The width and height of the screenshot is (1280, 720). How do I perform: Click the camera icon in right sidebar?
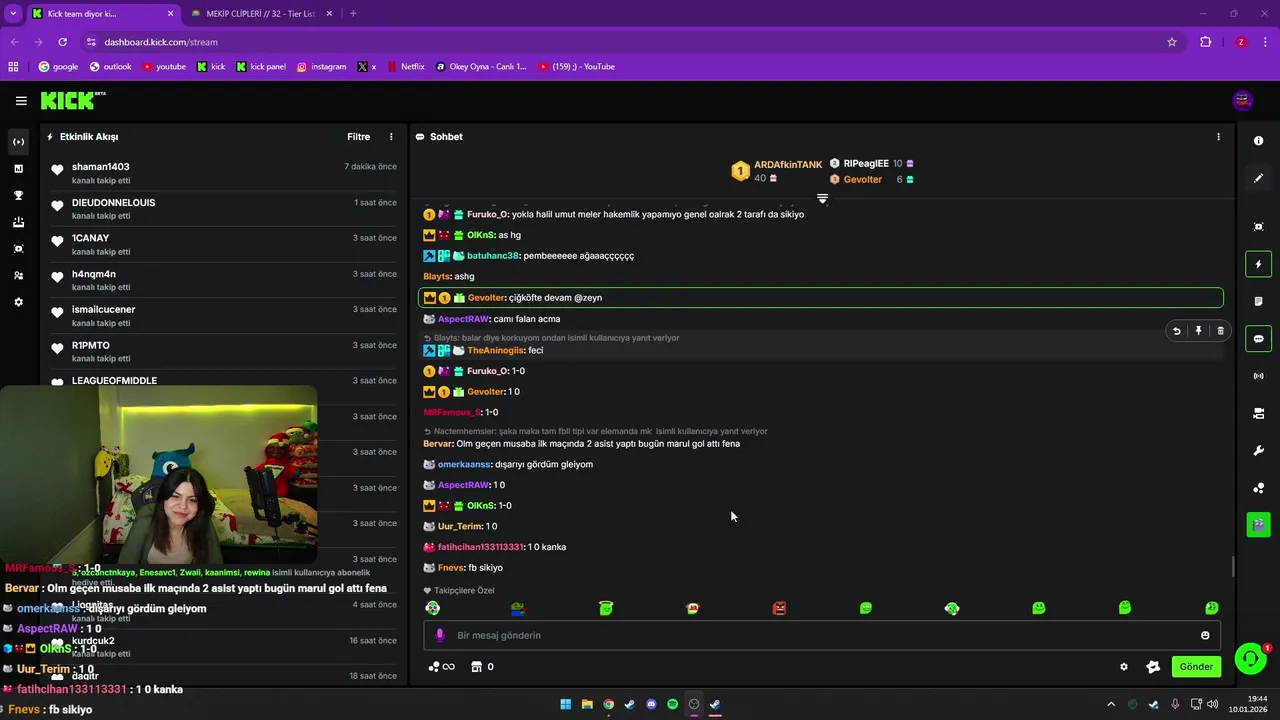1258,413
